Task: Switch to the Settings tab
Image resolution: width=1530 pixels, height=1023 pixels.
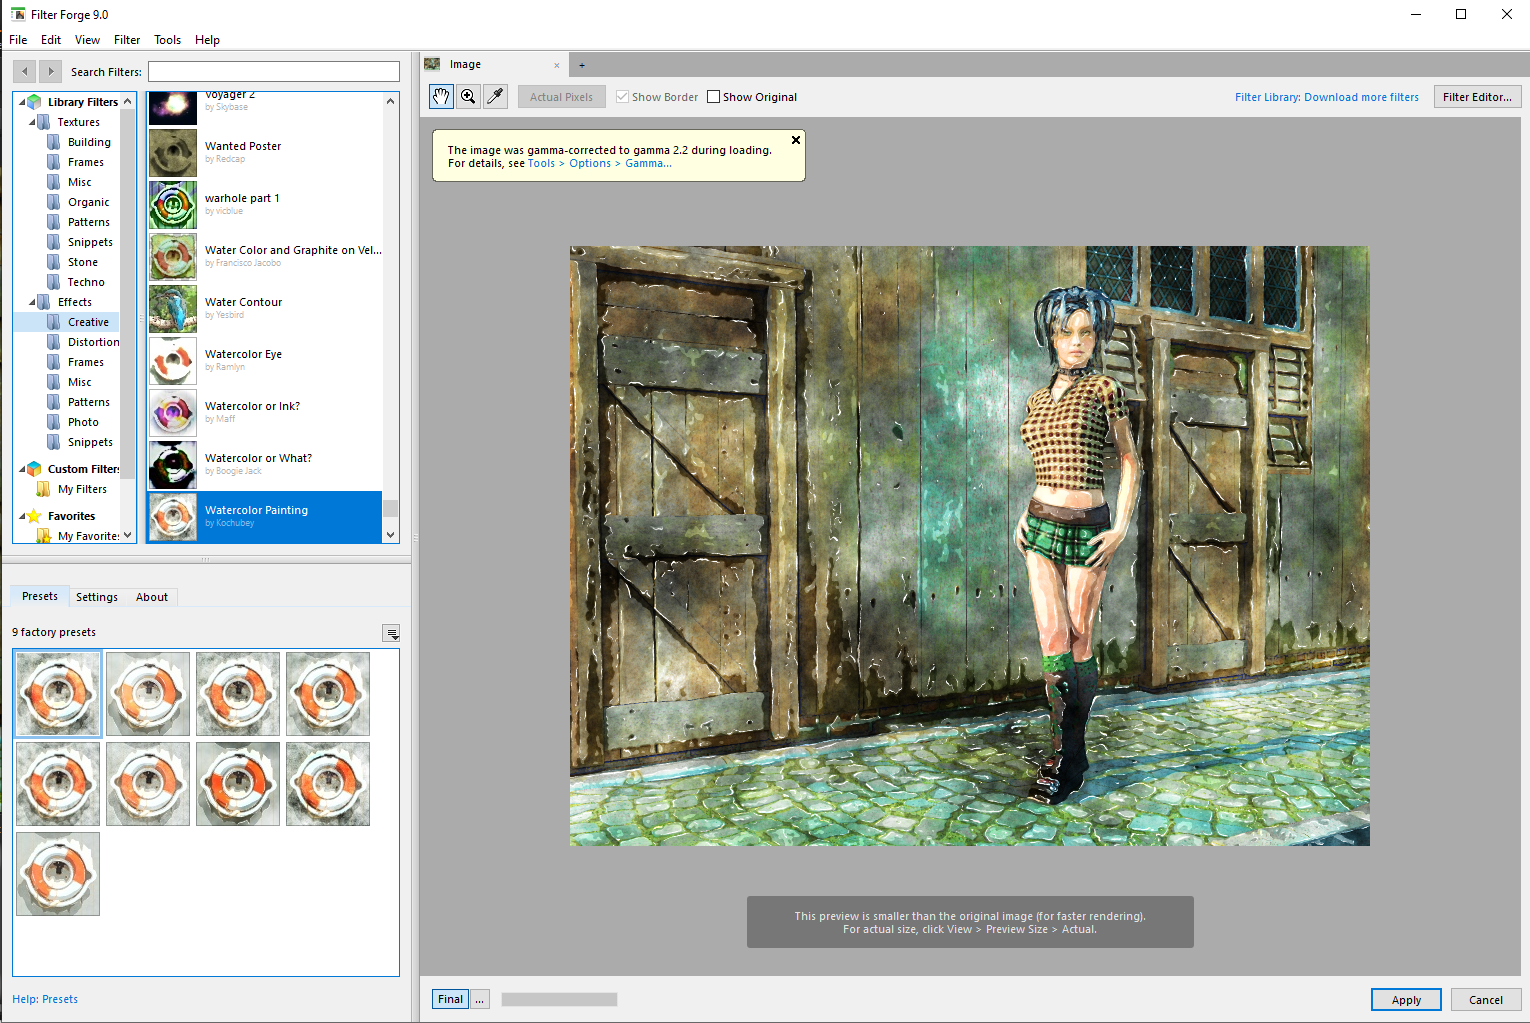Action: [97, 597]
